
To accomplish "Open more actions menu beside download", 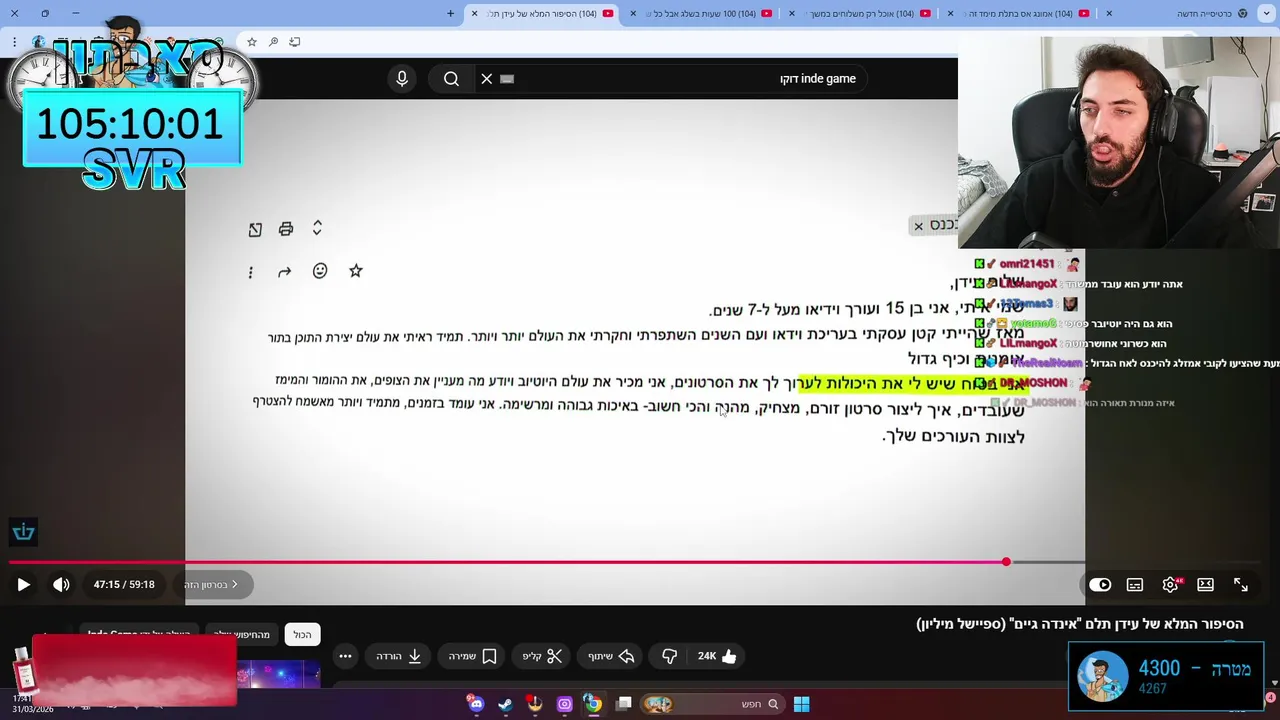I will tap(345, 656).
